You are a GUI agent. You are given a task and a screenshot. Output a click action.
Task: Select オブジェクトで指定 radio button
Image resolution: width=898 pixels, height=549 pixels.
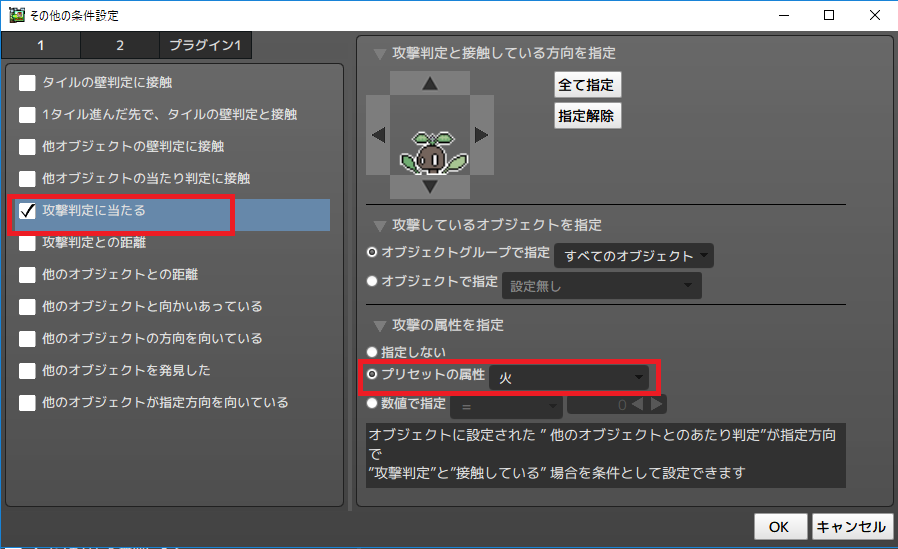click(372, 281)
